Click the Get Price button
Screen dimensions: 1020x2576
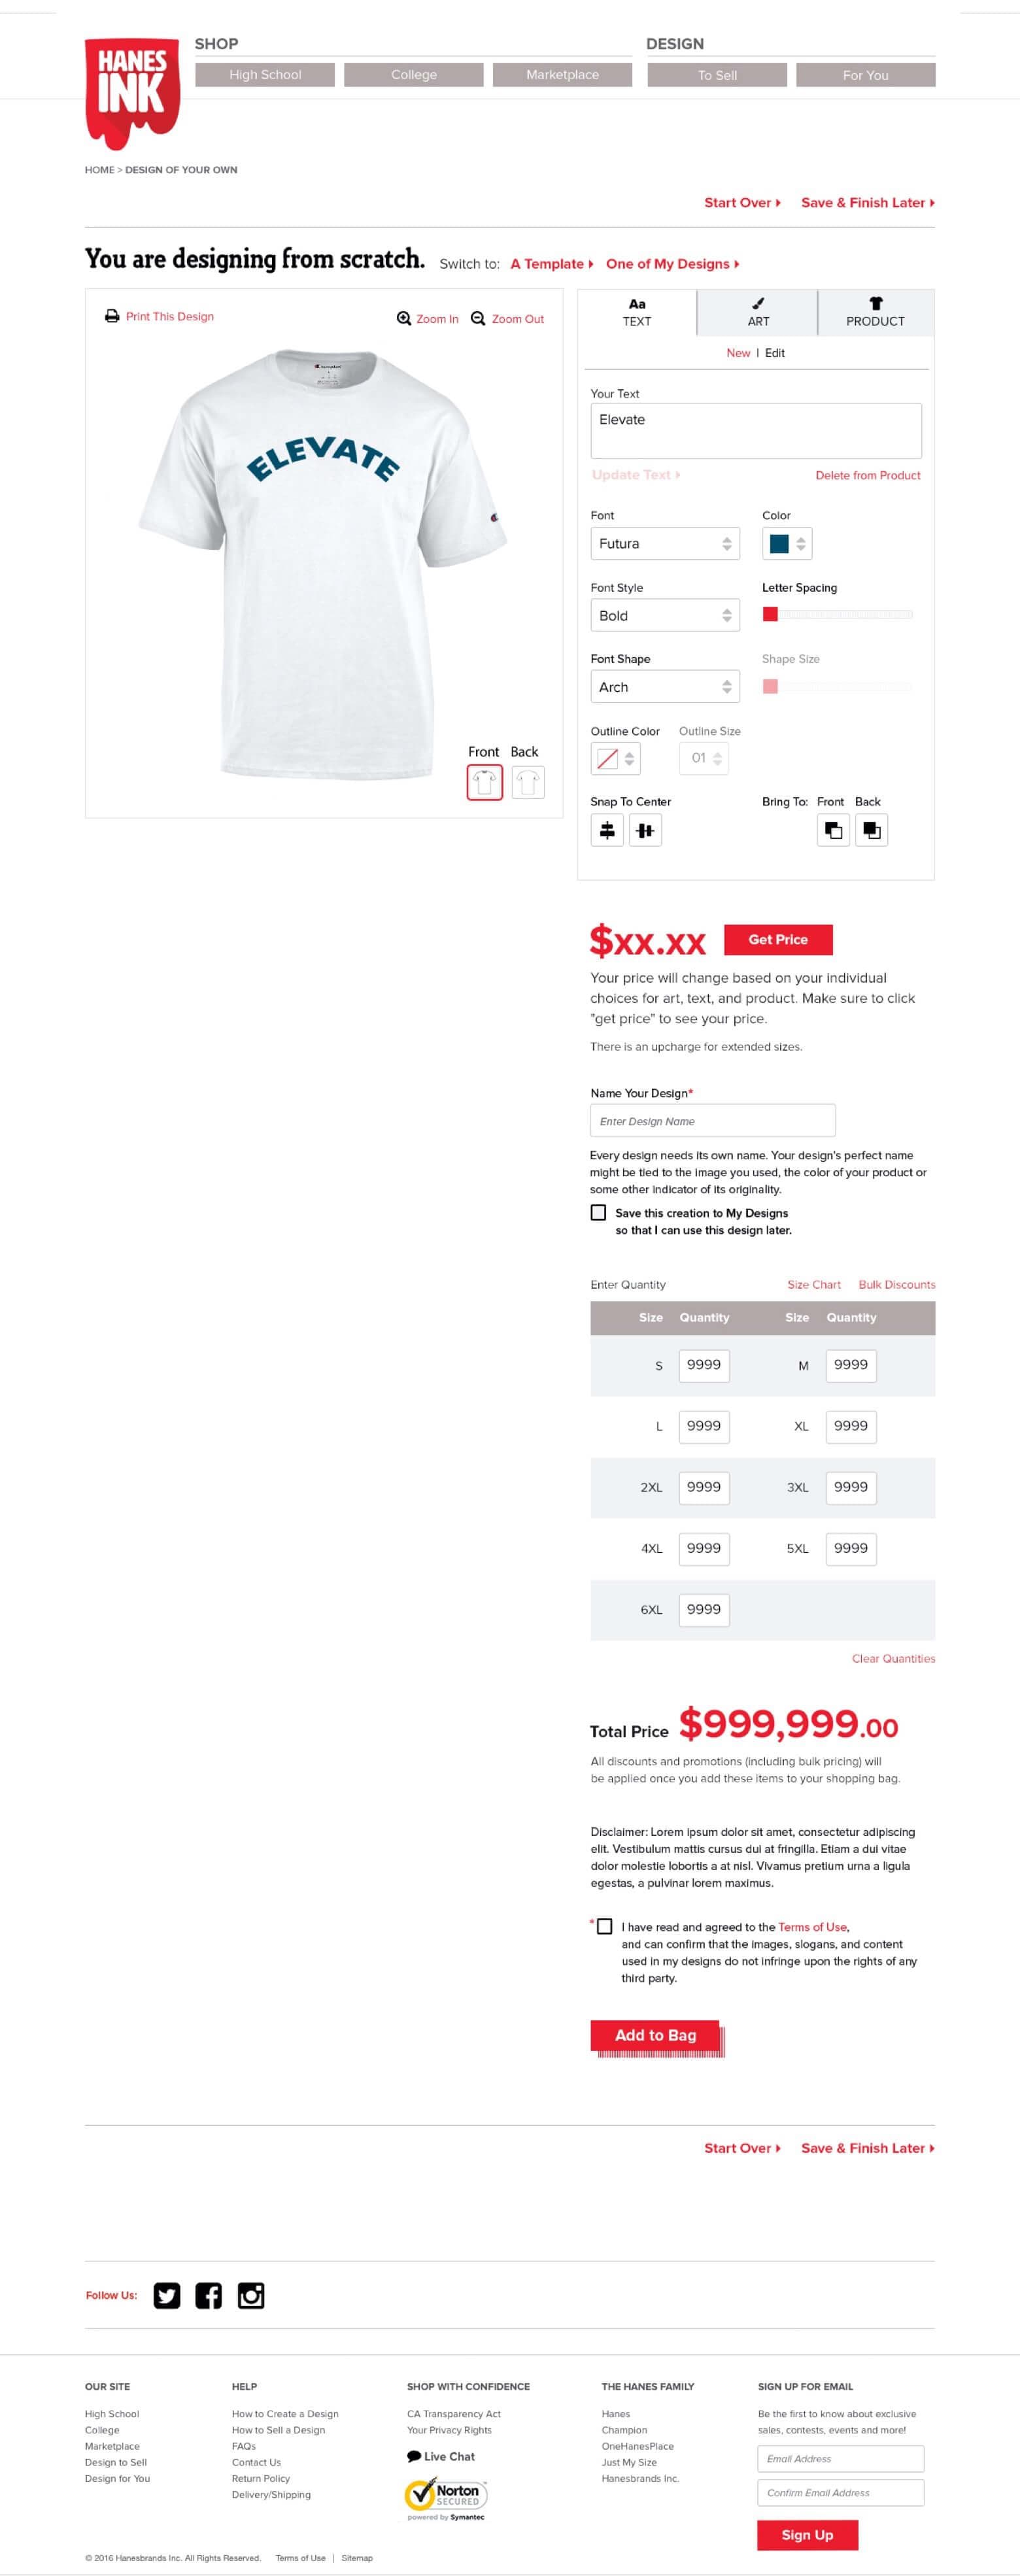pyautogui.click(x=778, y=940)
